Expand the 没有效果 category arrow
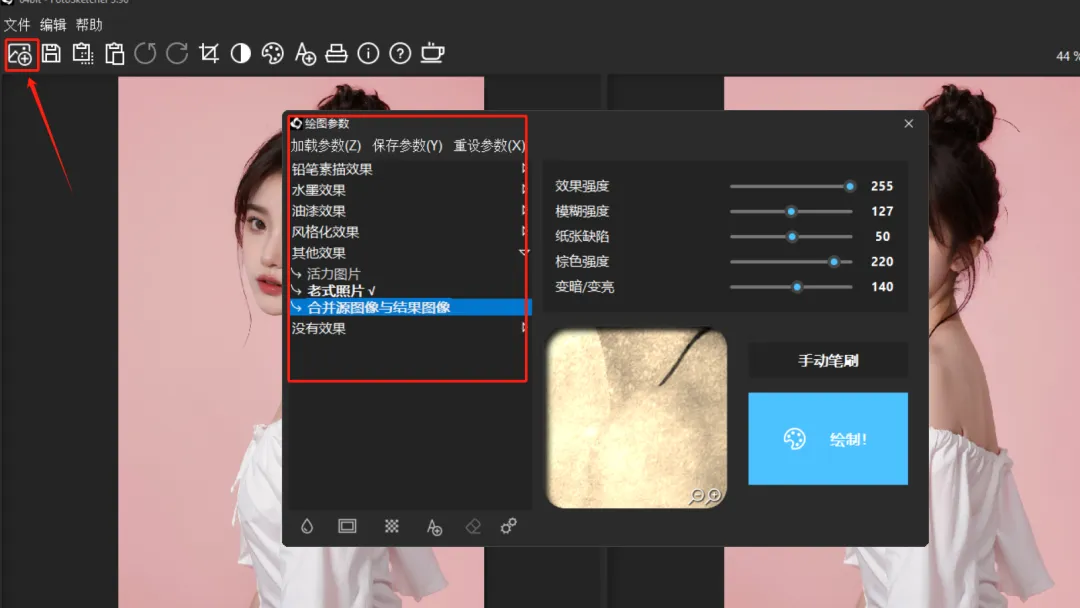This screenshot has height=608, width=1080. (x=524, y=328)
